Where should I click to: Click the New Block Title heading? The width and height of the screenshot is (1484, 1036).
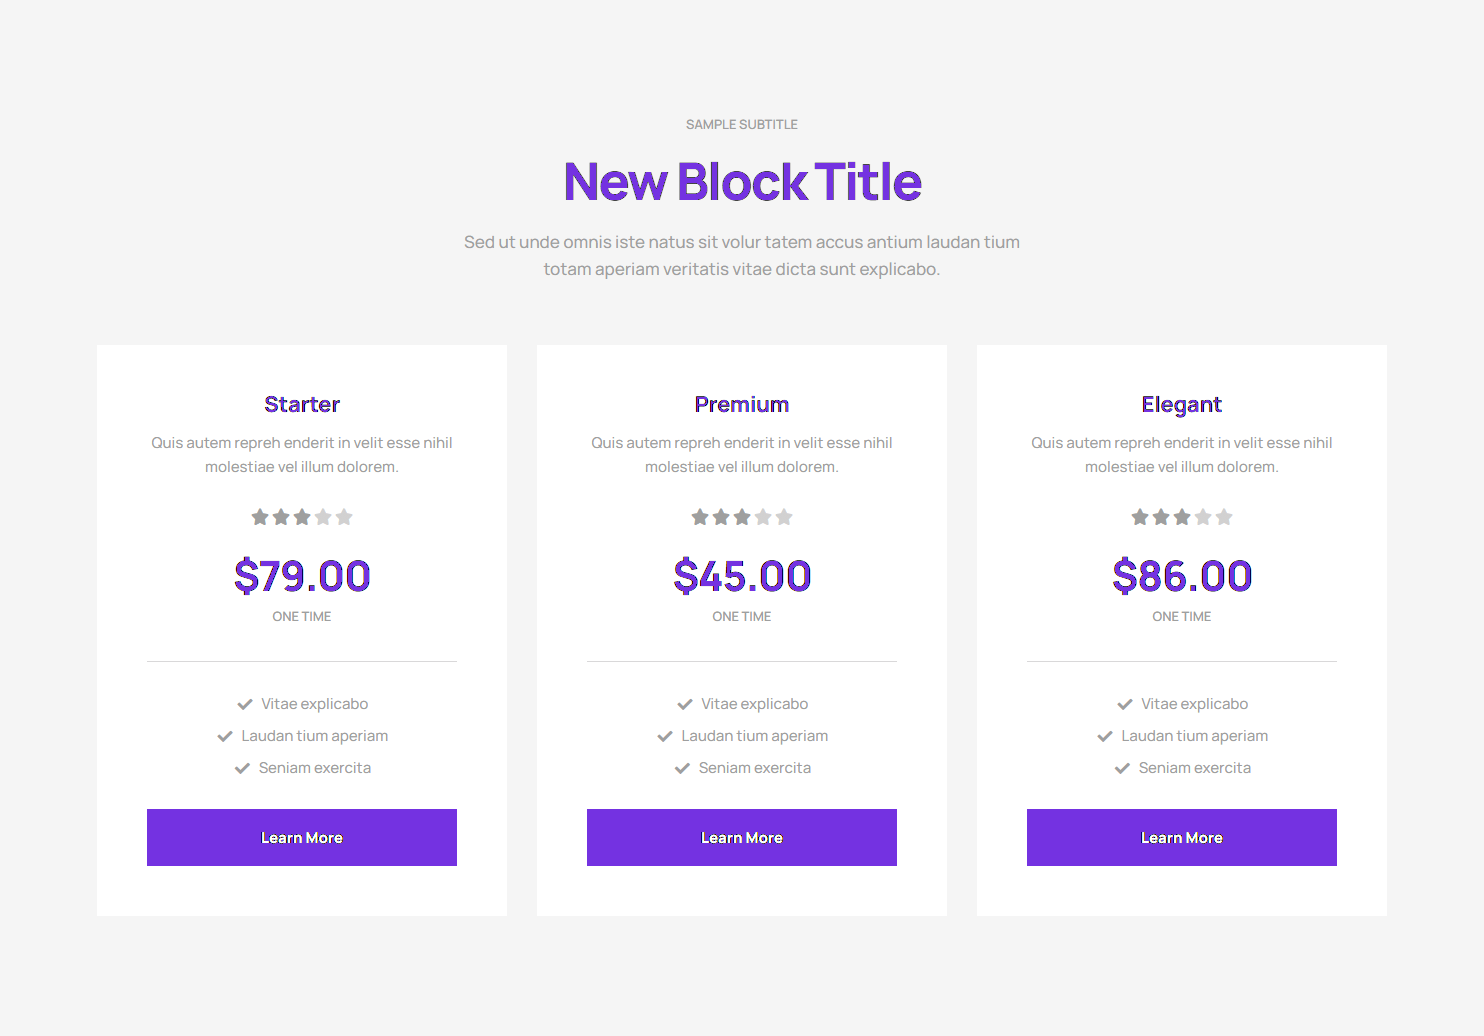coord(742,182)
